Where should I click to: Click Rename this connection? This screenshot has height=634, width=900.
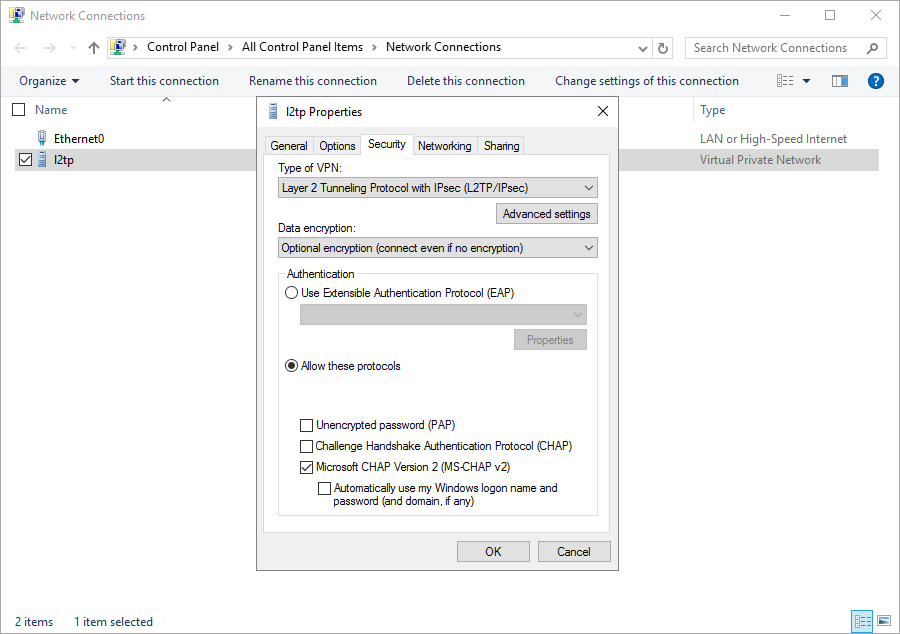[x=313, y=81]
